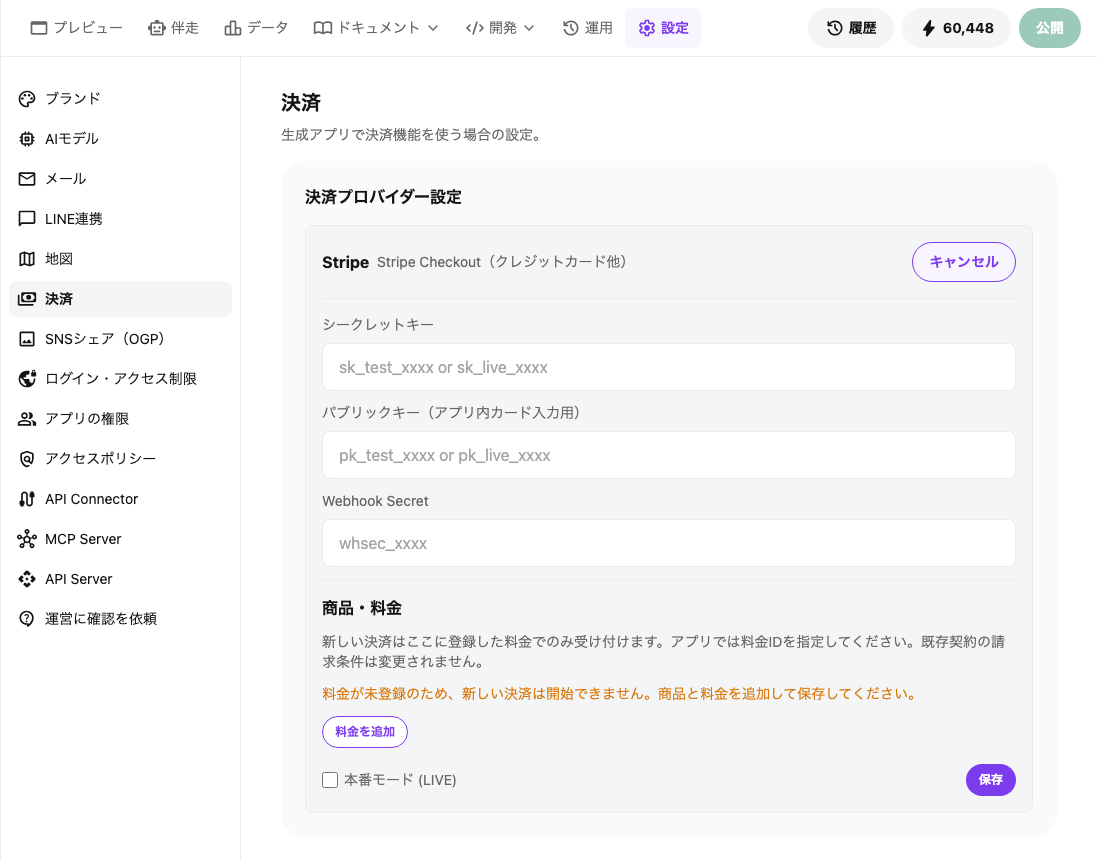Select 運営に確認を依頼 in the sidebar
Viewport: 1097px width, 860px height.
[120, 619]
